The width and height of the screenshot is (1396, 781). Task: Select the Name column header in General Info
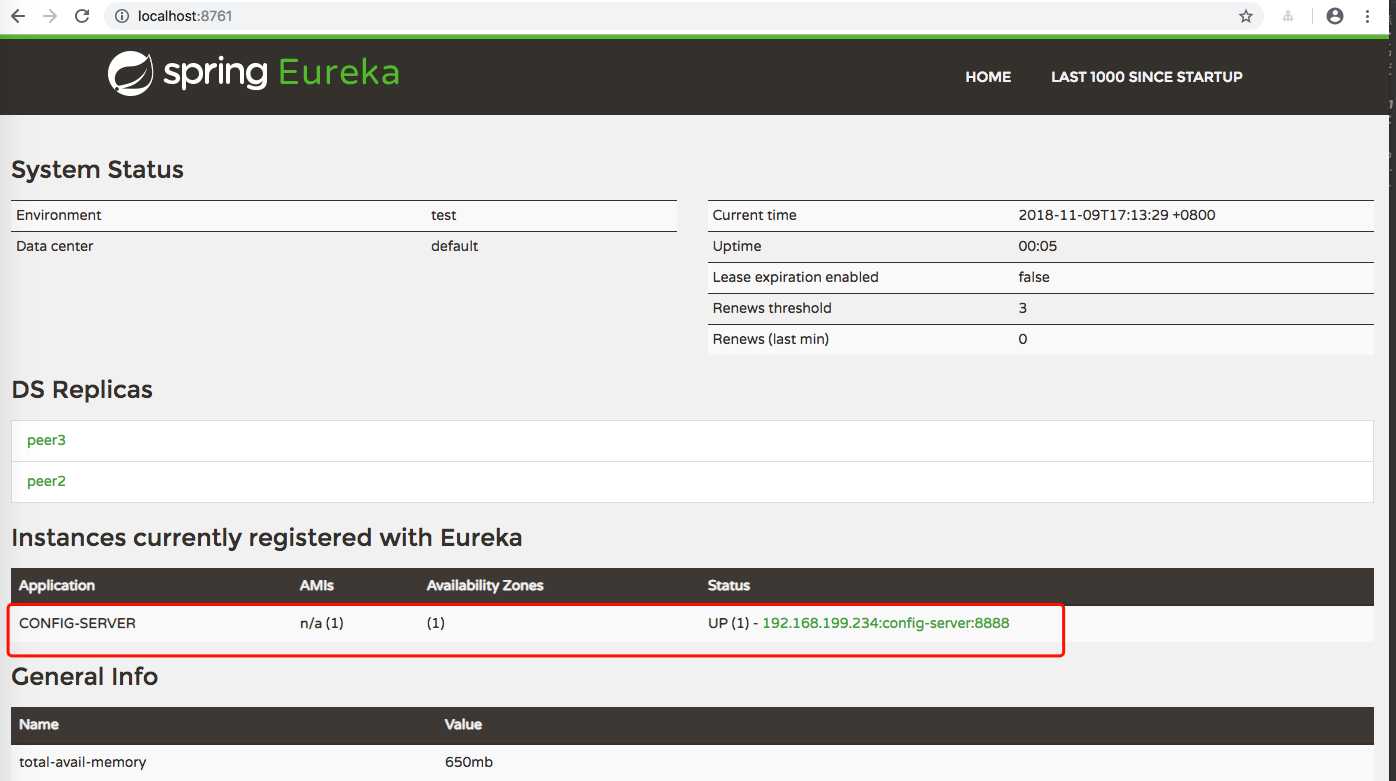[x=39, y=724]
